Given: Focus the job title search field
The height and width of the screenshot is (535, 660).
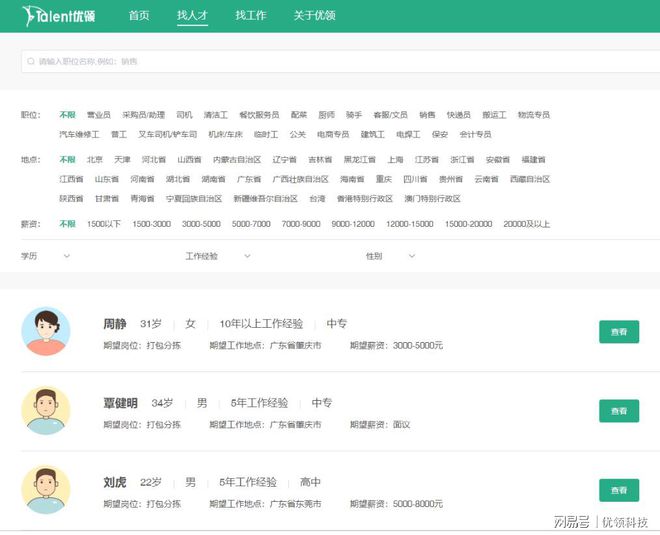Looking at the screenshot, I should (341, 61).
